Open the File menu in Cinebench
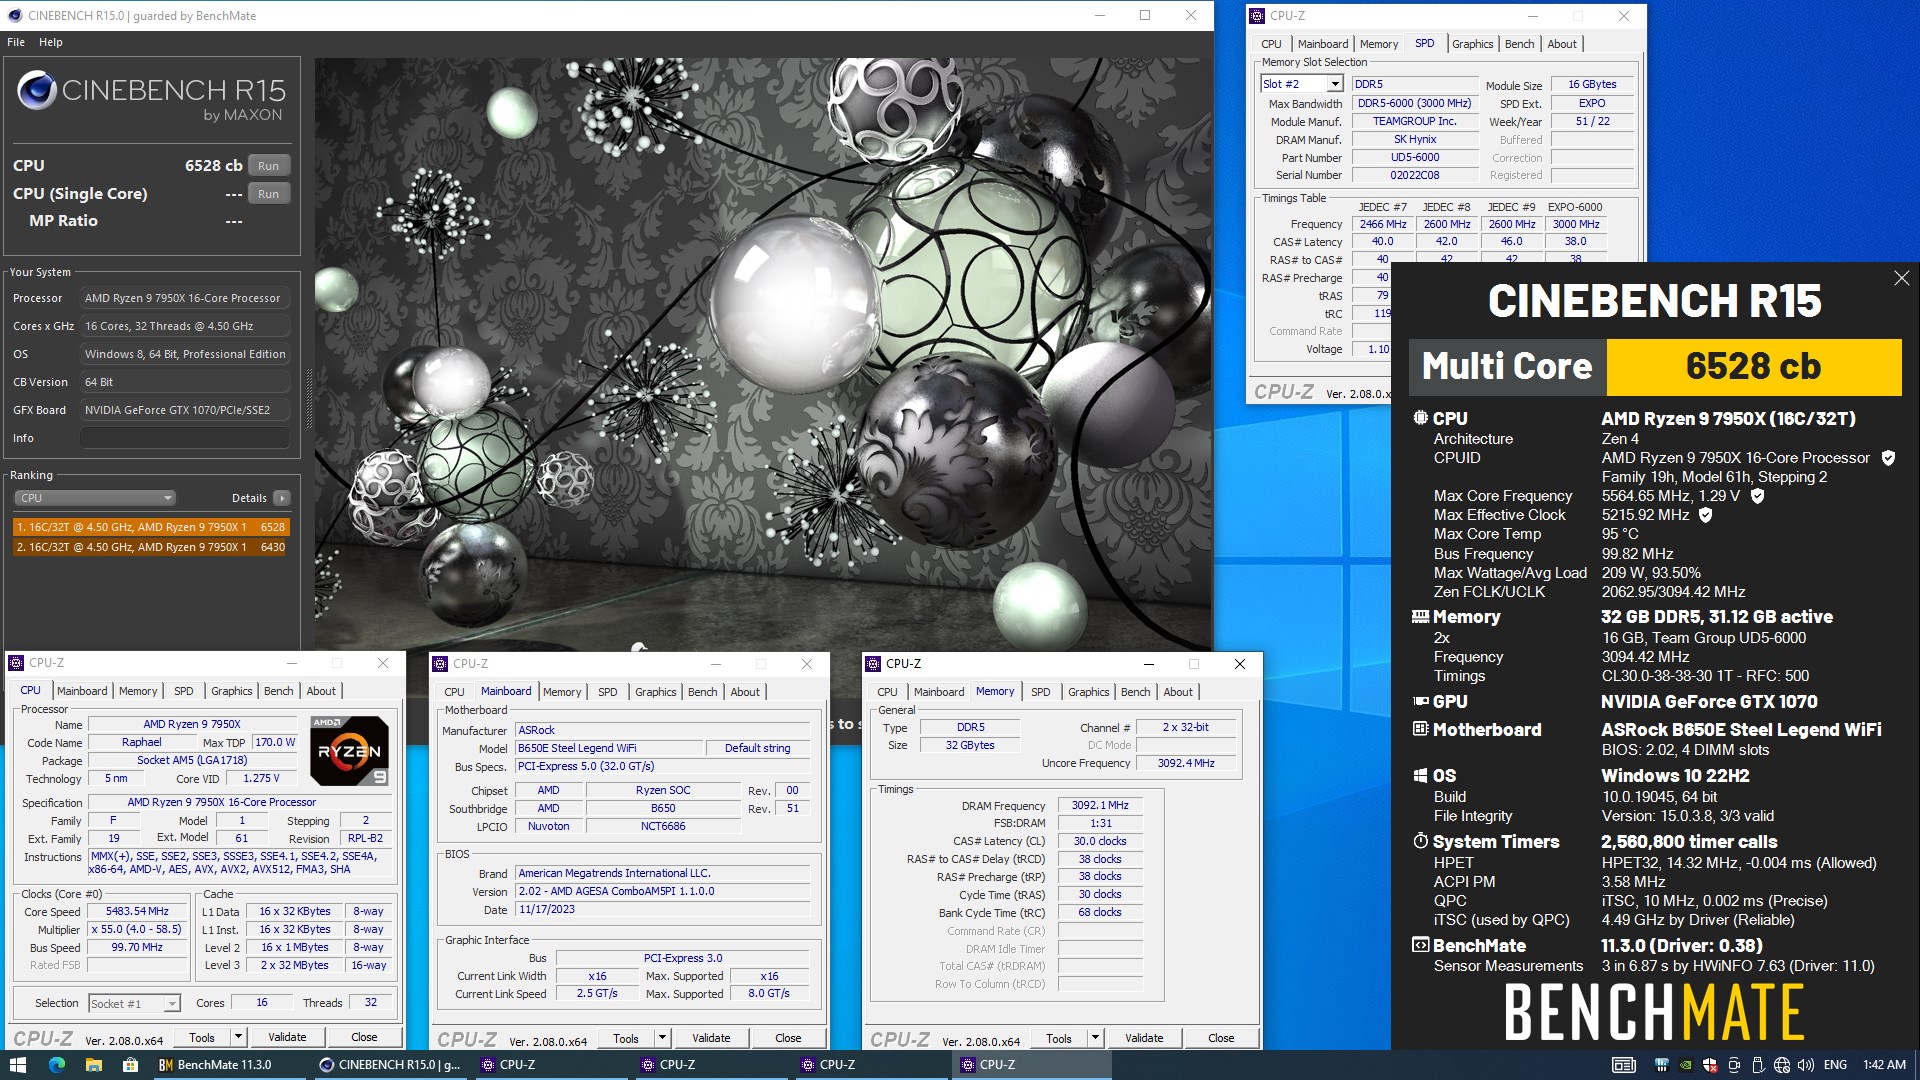The image size is (1920, 1080). click(16, 42)
